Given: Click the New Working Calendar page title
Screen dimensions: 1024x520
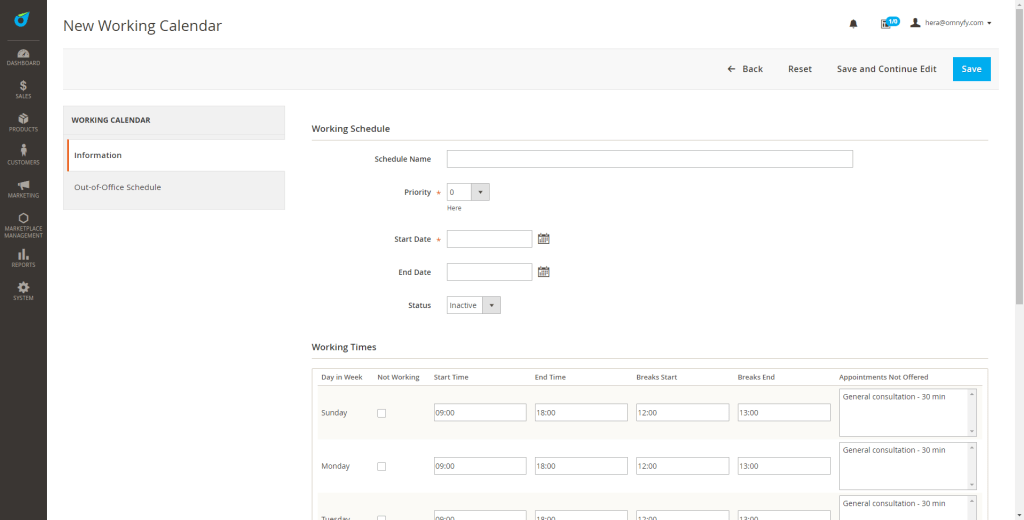Looking at the screenshot, I should 142,25.
